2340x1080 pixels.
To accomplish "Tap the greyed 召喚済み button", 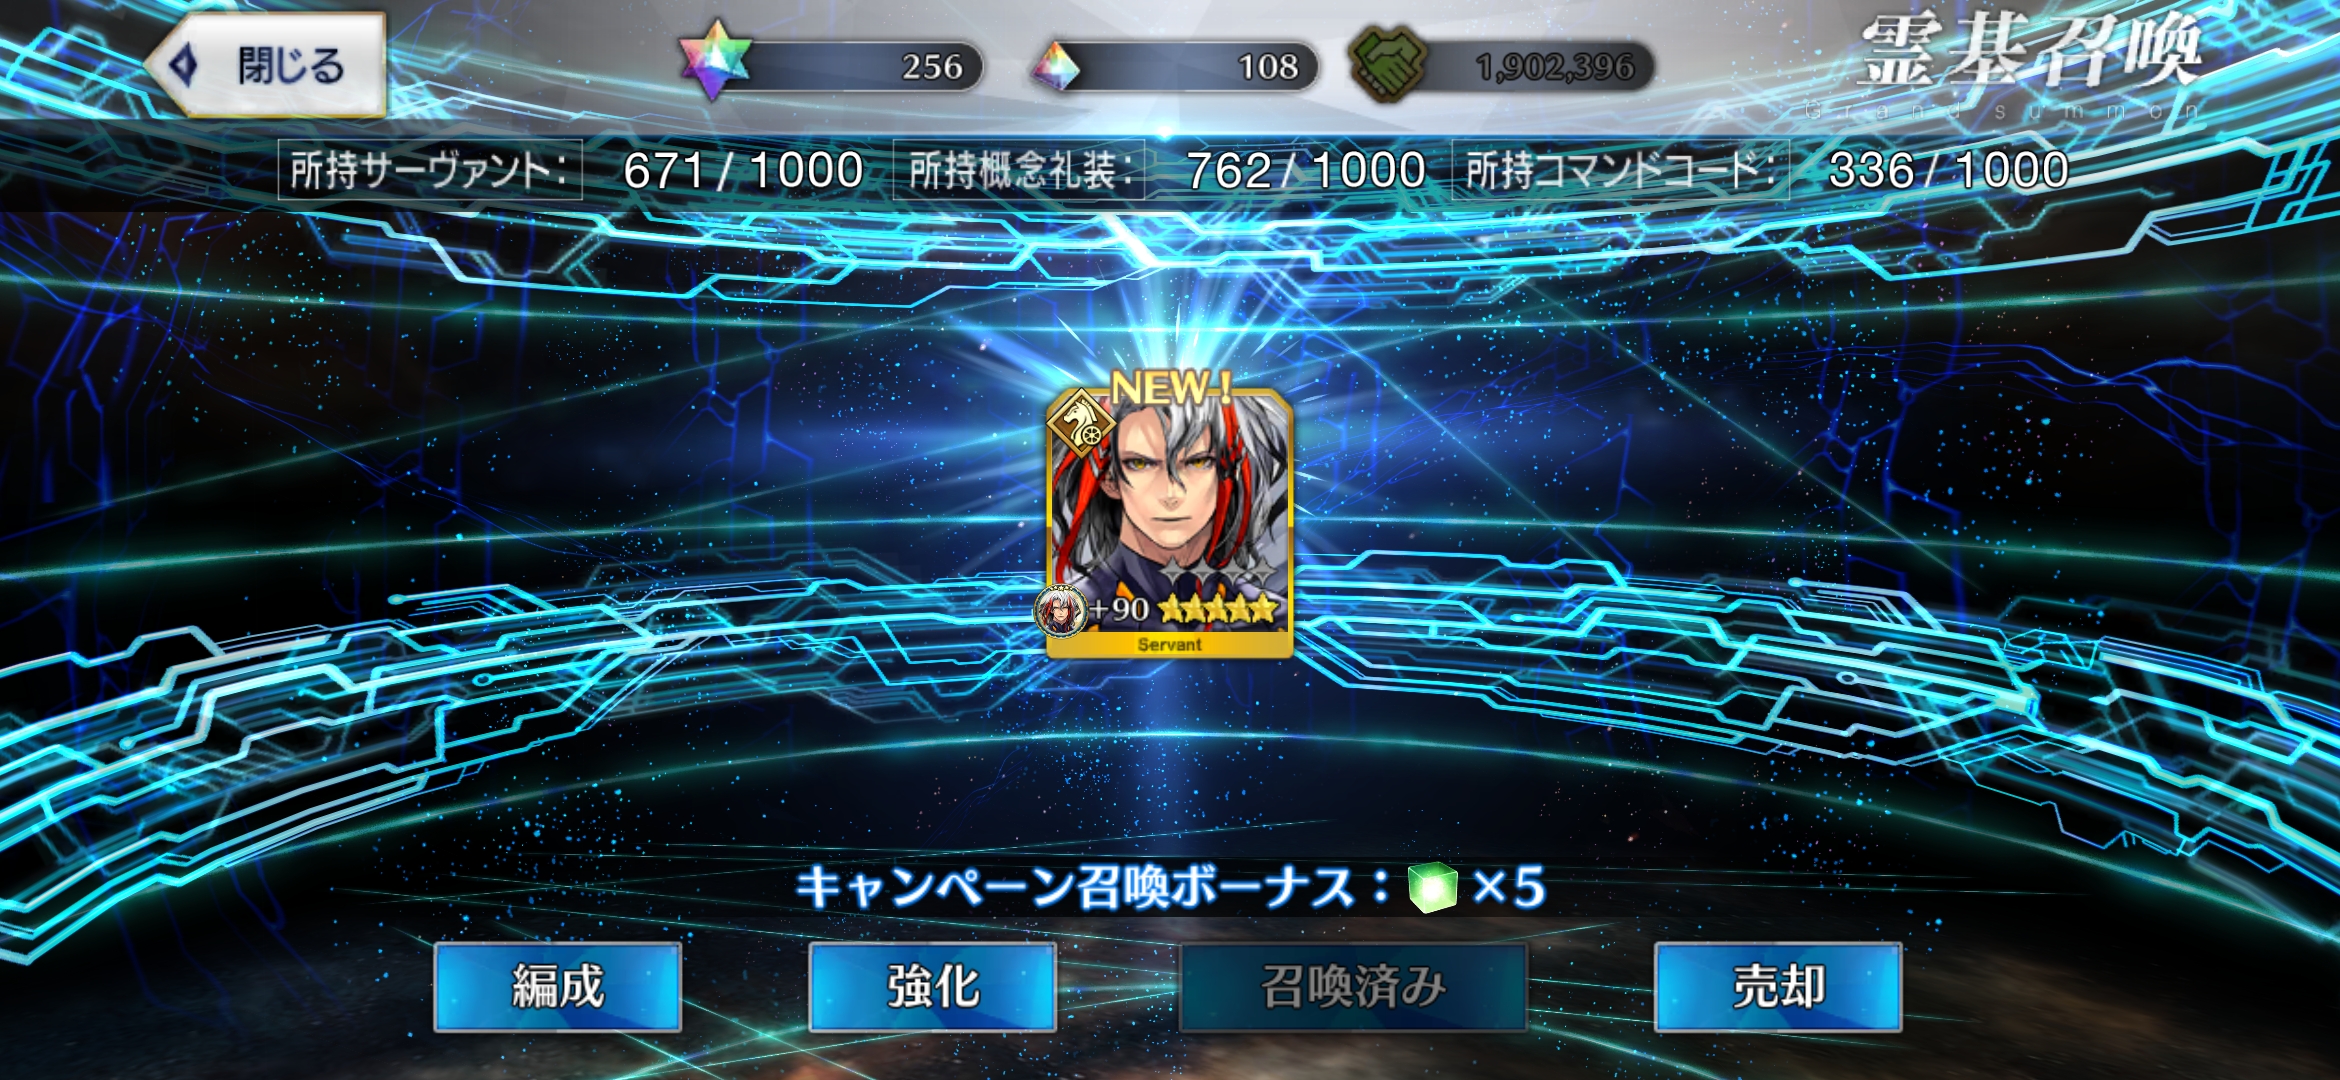I will (x=1353, y=987).
